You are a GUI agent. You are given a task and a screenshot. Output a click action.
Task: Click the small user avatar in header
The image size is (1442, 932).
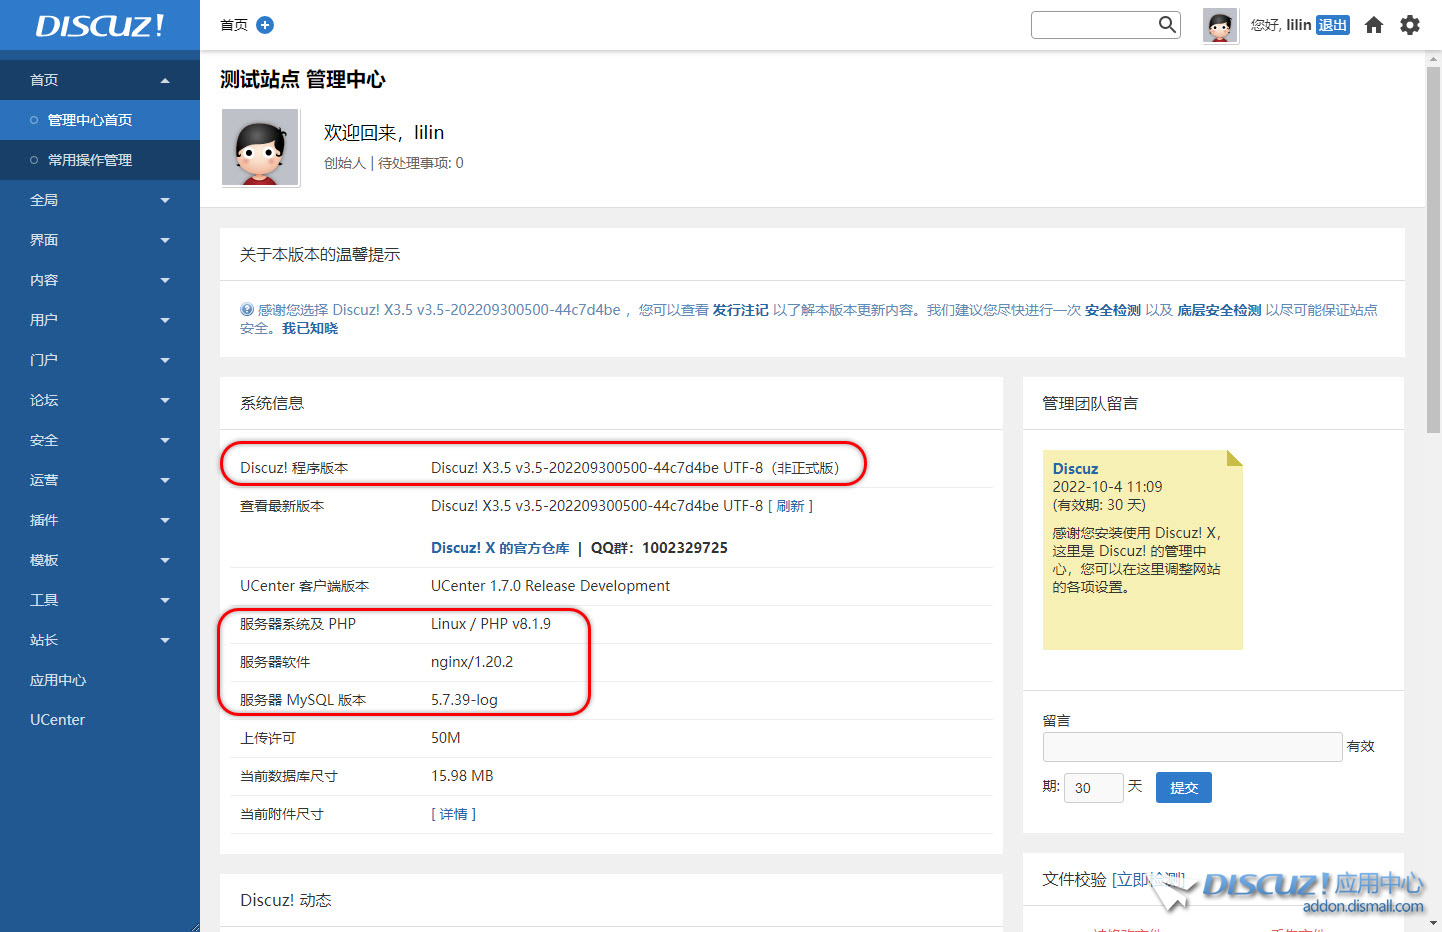click(x=1220, y=25)
